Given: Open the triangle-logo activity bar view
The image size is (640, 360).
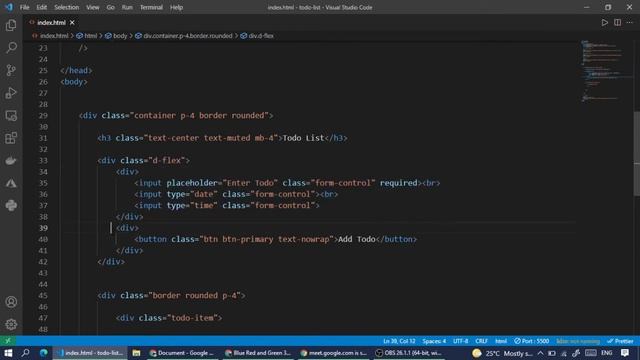Looking at the screenshot, I should point(11,183).
